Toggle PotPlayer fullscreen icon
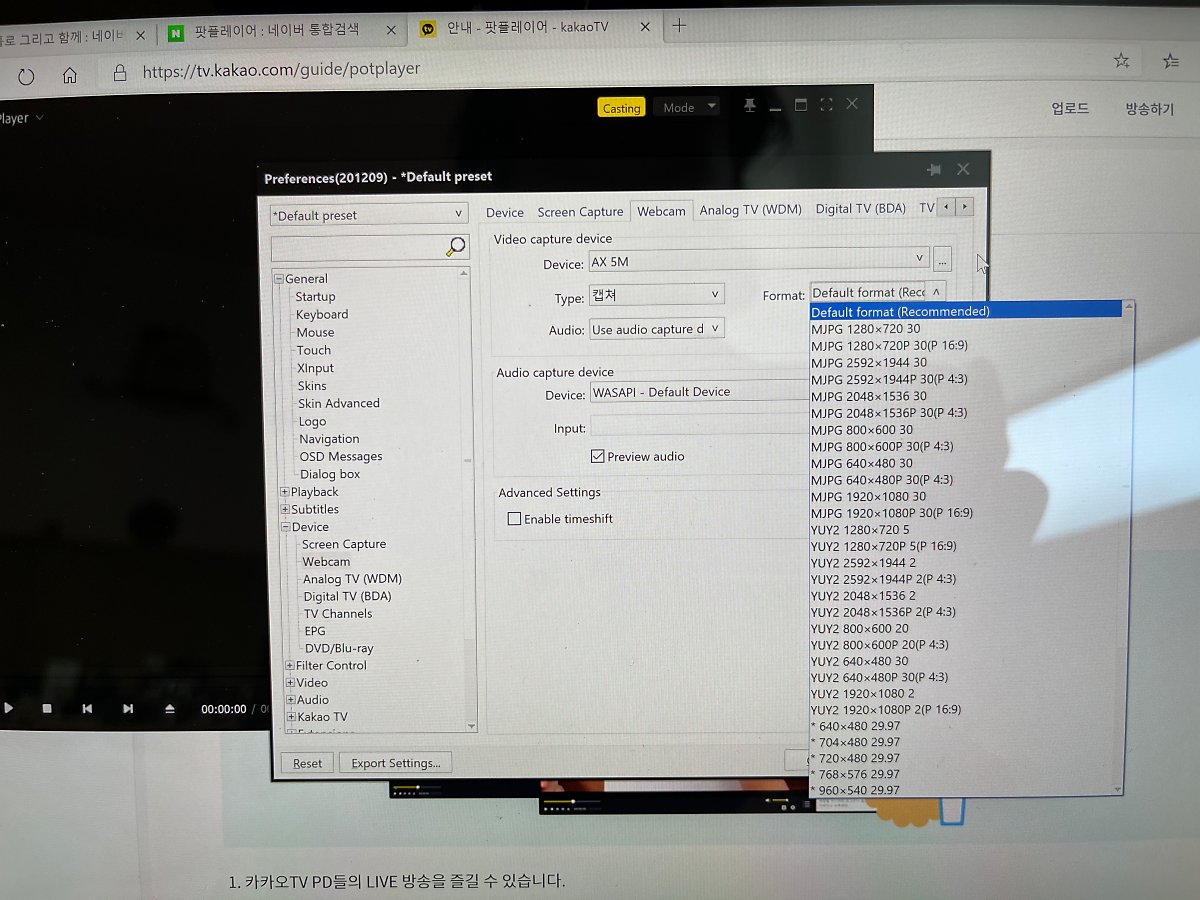This screenshot has height=900, width=1200. coord(826,104)
